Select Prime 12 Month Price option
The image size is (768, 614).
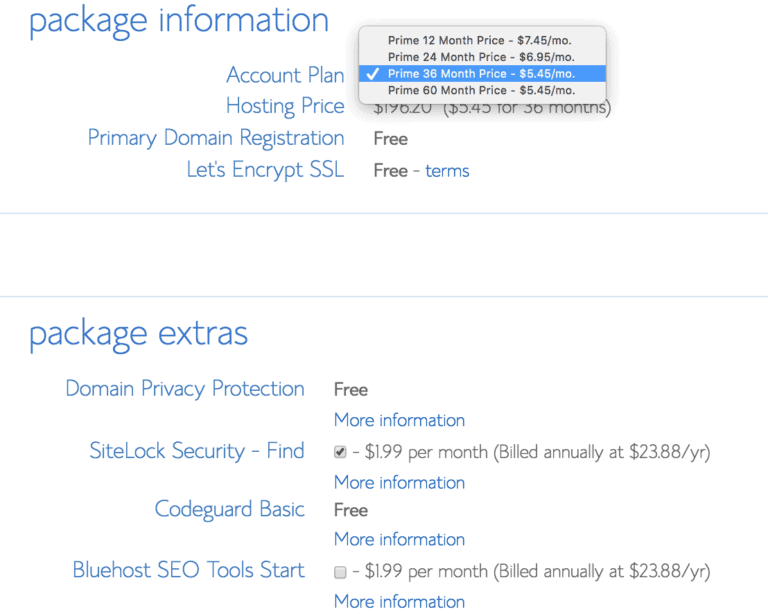[482, 40]
